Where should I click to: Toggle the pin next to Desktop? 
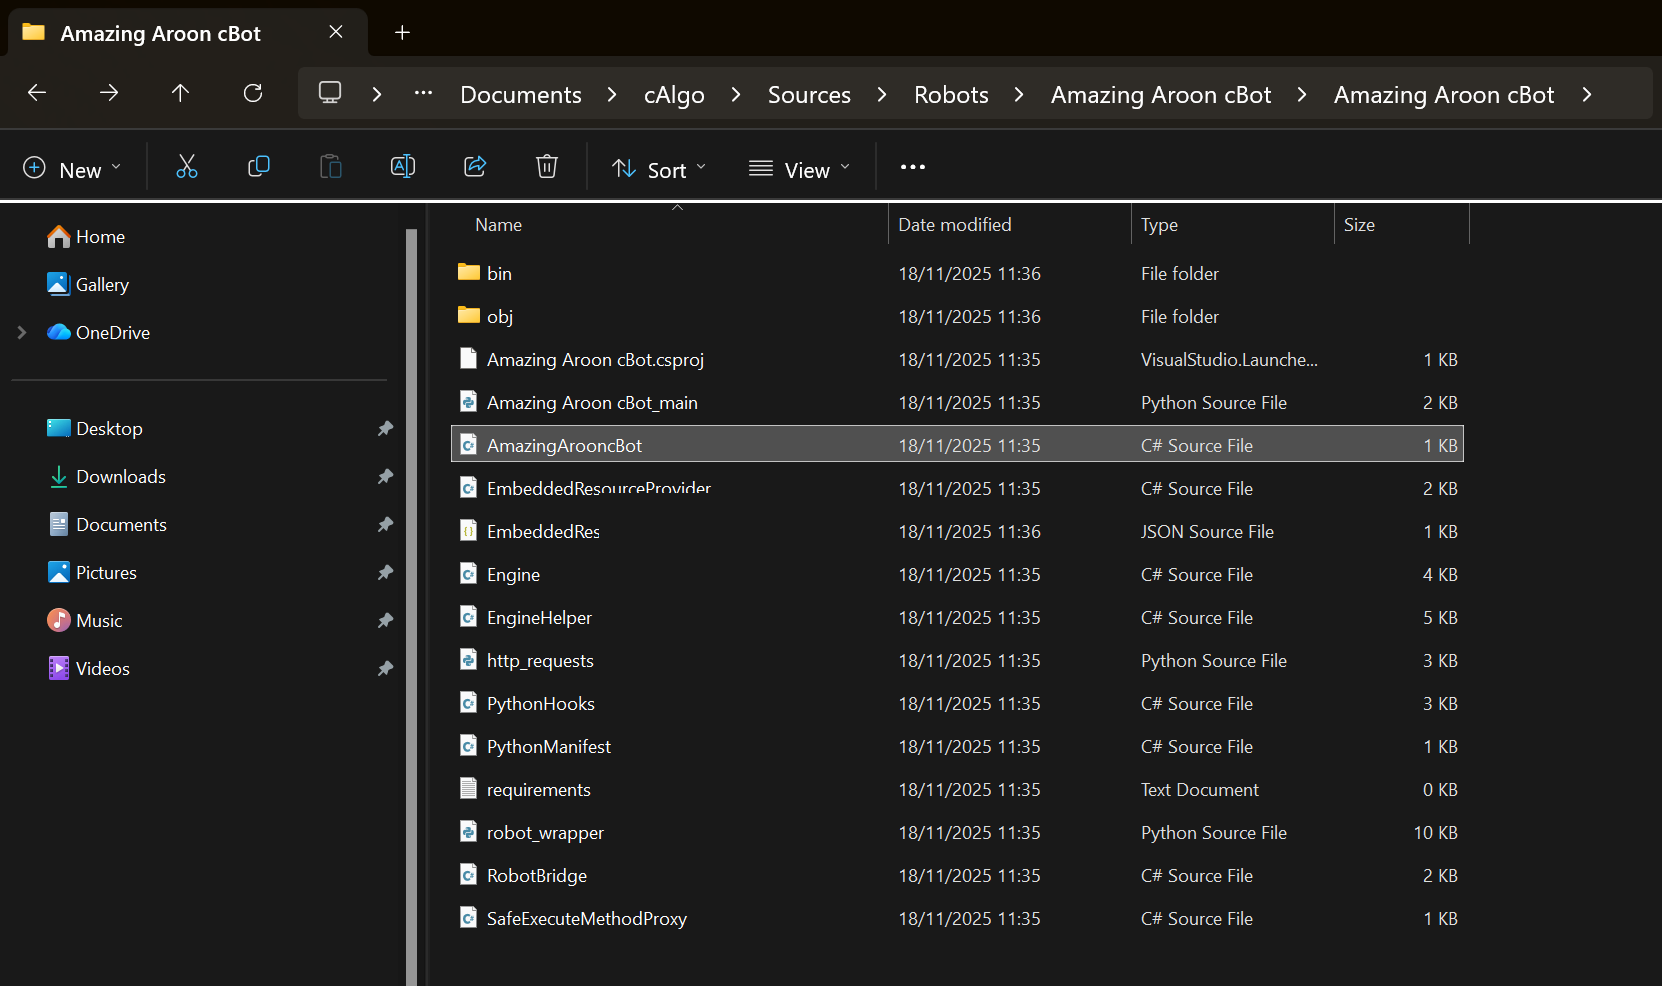[x=385, y=429]
